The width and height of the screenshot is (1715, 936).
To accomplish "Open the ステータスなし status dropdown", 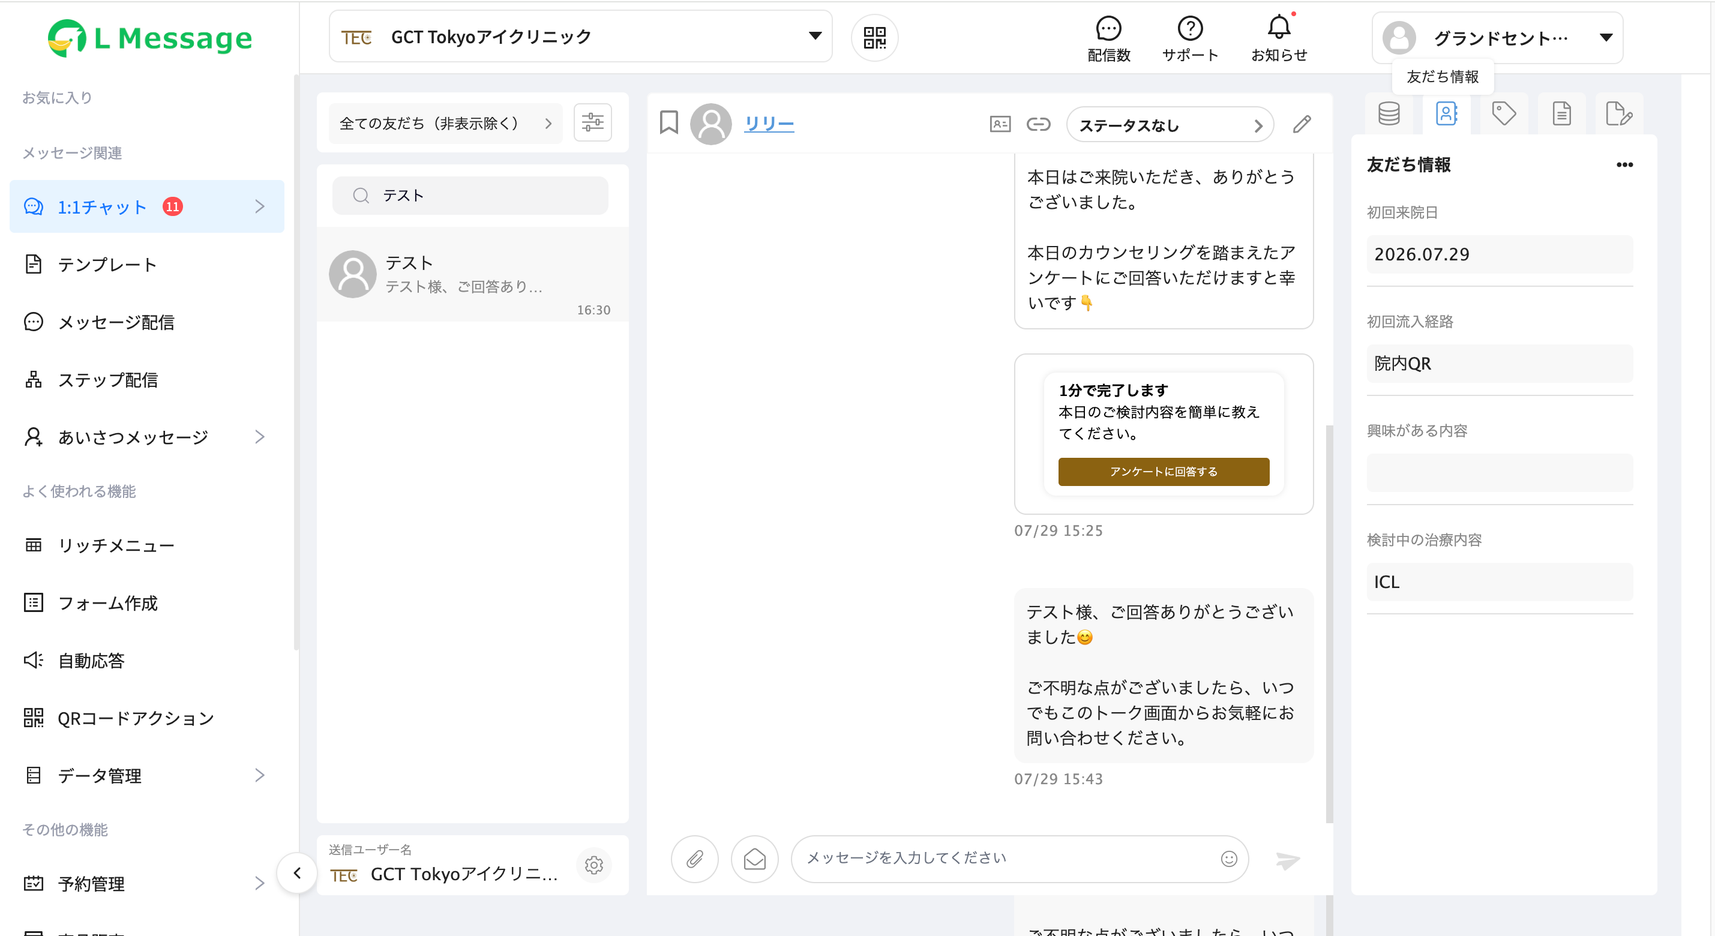I will (1170, 125).
